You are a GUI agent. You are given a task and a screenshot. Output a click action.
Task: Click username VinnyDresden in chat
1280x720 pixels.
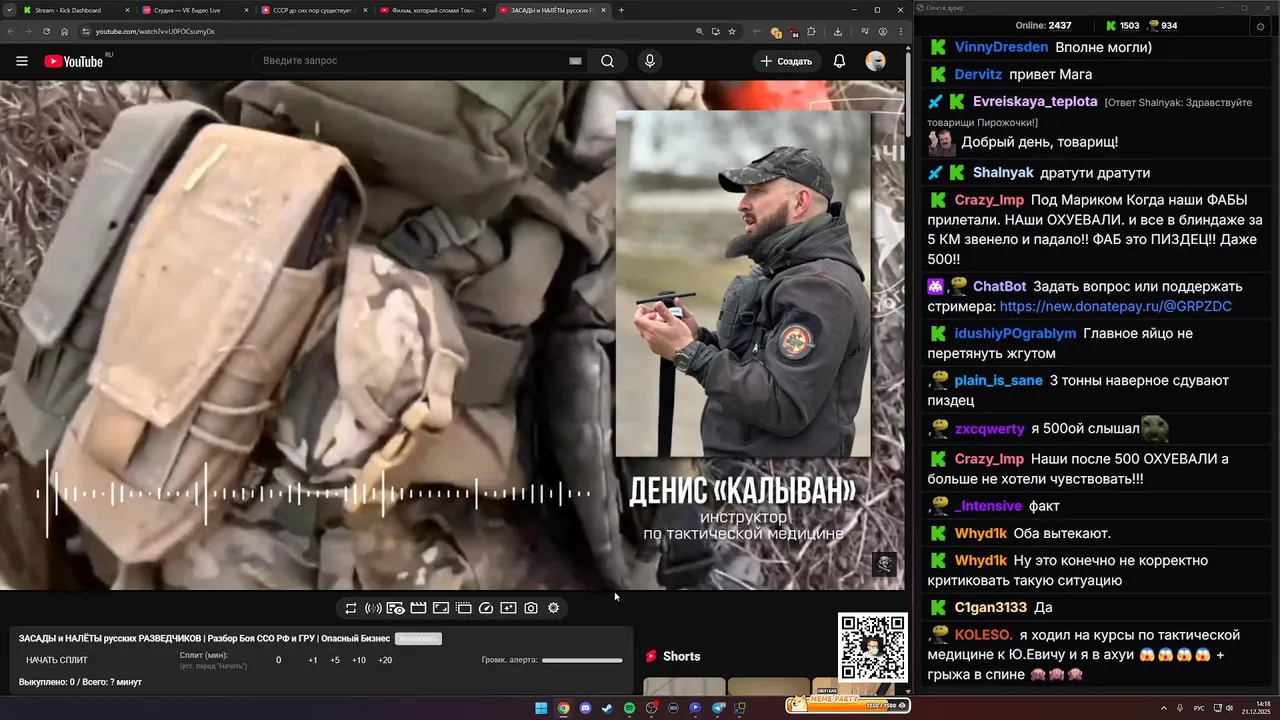[1001, 47]
